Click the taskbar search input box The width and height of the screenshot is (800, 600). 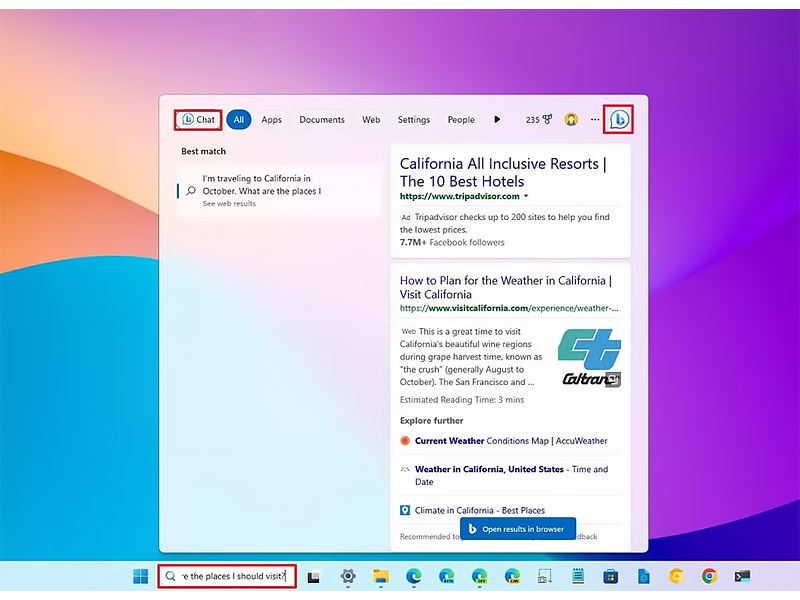(x=227, y=576)
